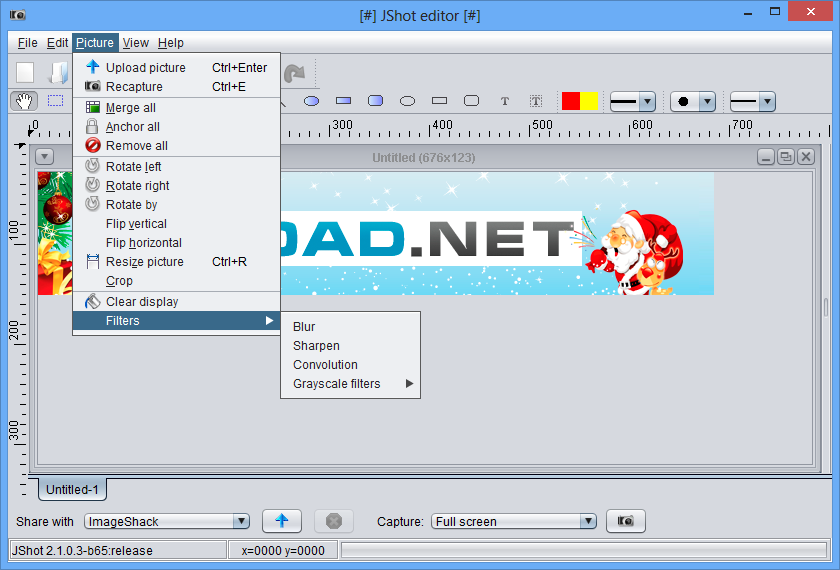Open the File menu
Viewport: 840px width, 570px height.
coord(27,43)
